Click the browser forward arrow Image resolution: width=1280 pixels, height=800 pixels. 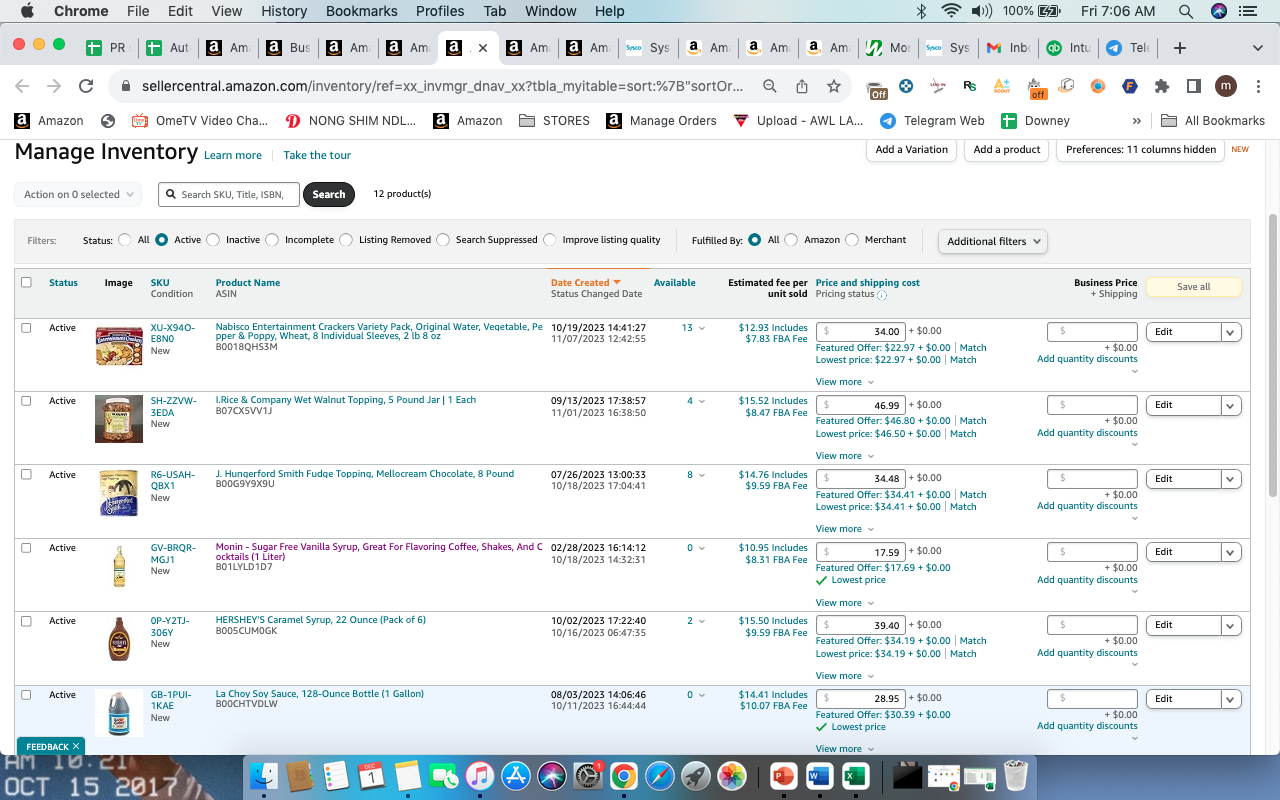coord(54,86)
